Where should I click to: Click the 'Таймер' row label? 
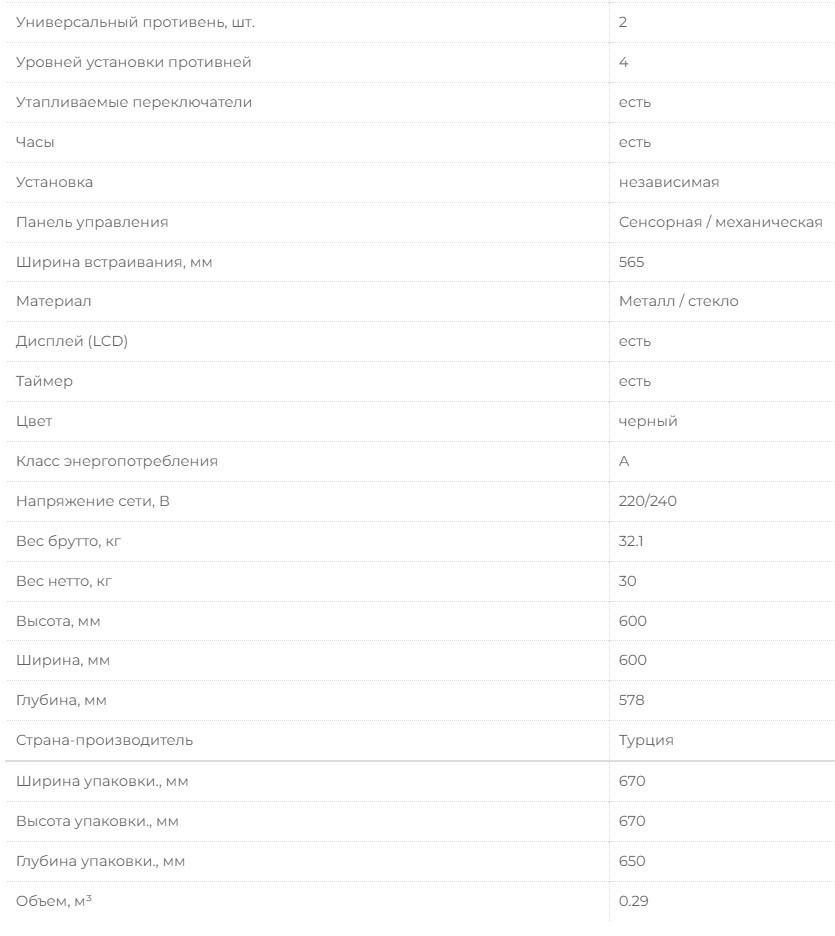44,381
